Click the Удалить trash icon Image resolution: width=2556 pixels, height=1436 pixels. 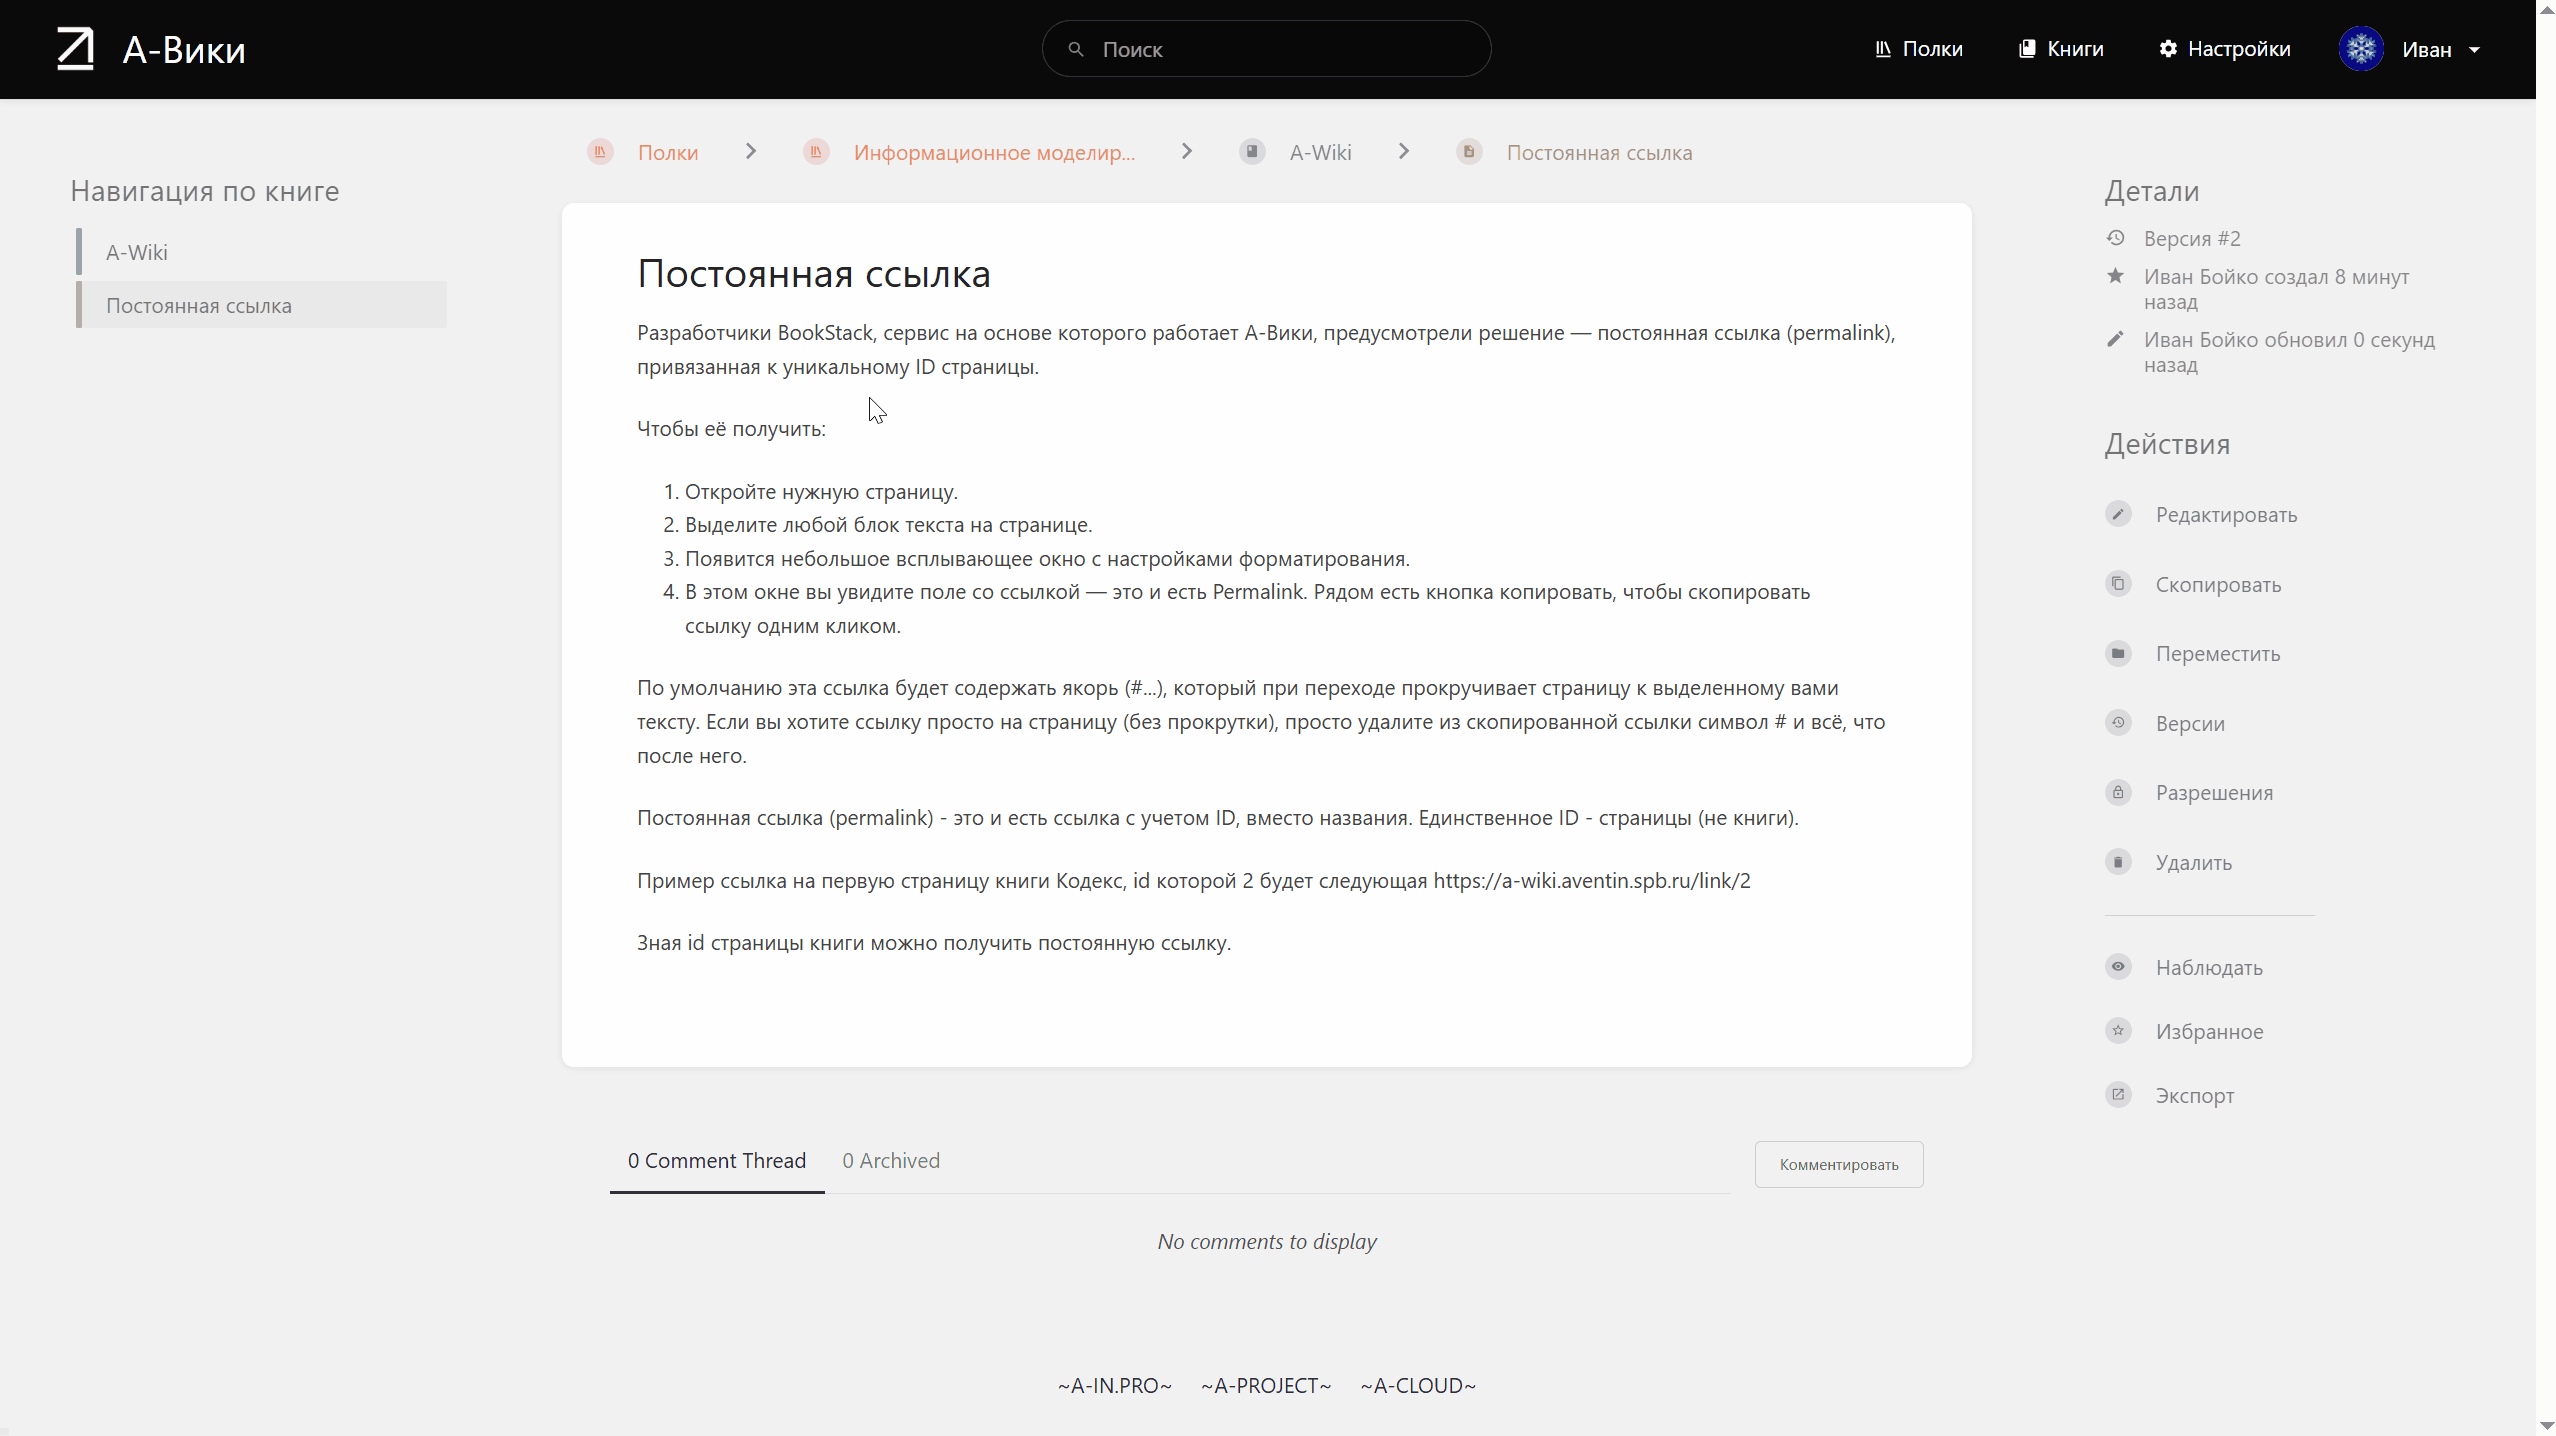coord(2118,862)
